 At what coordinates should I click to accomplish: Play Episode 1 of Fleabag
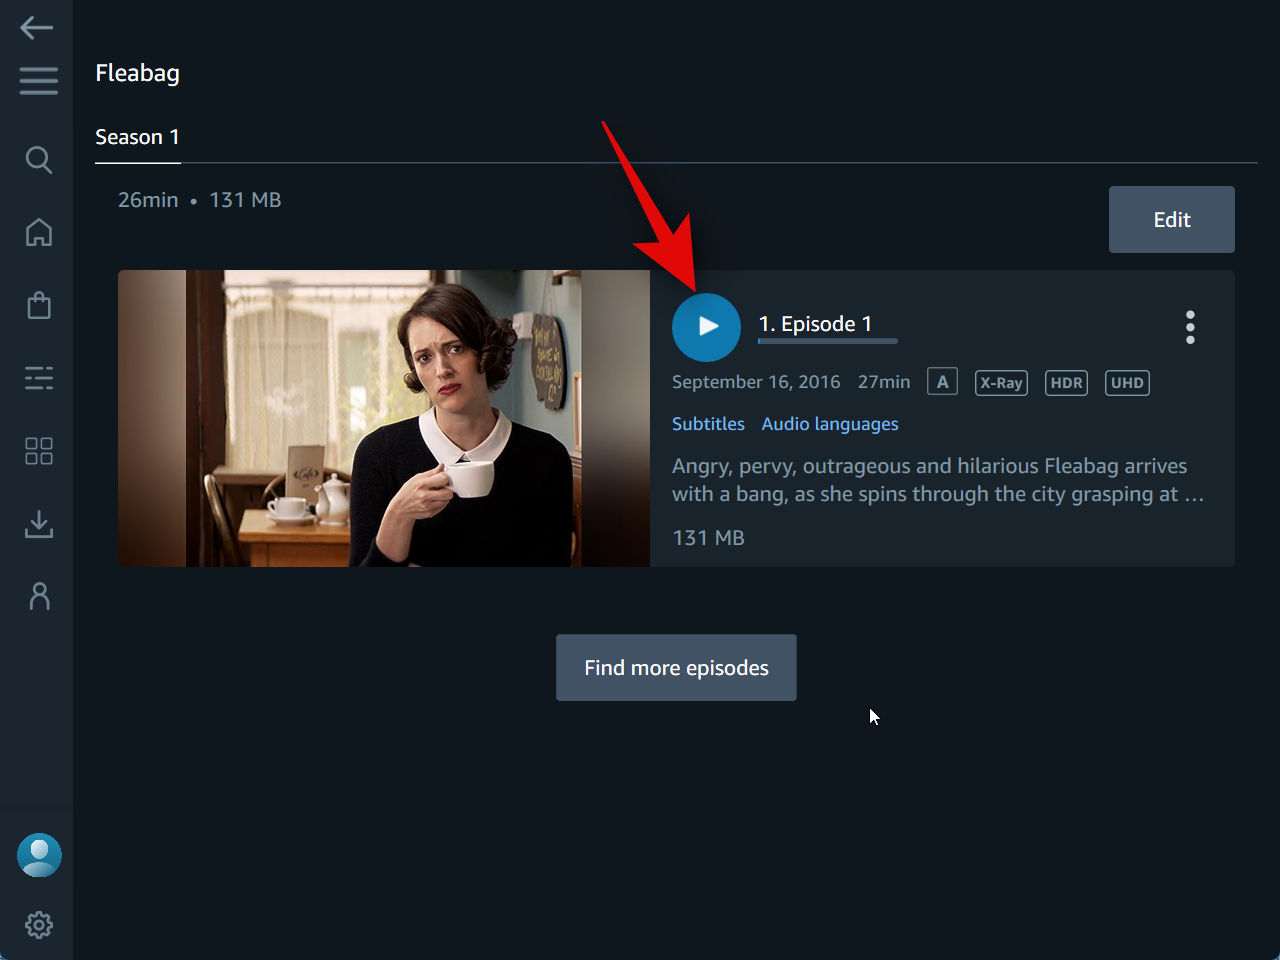pyautogui.click(x=706, y=327)
